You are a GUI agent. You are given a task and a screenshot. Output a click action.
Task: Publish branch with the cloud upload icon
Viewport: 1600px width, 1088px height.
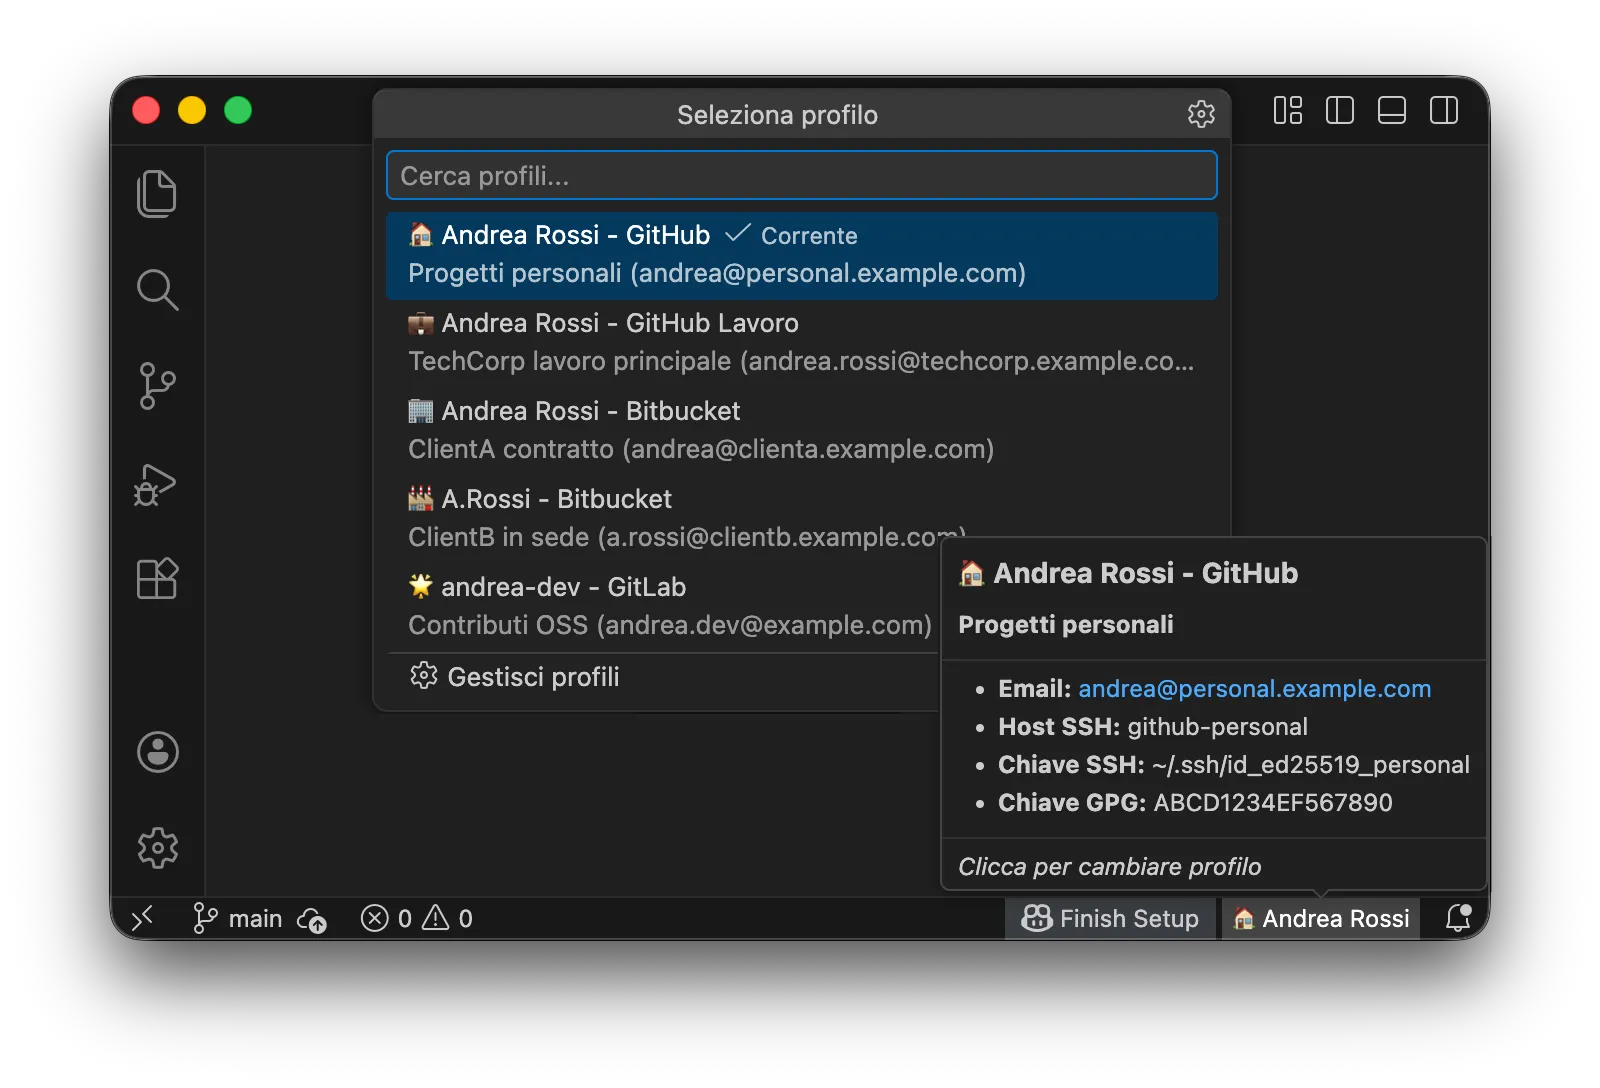[312, 919]
